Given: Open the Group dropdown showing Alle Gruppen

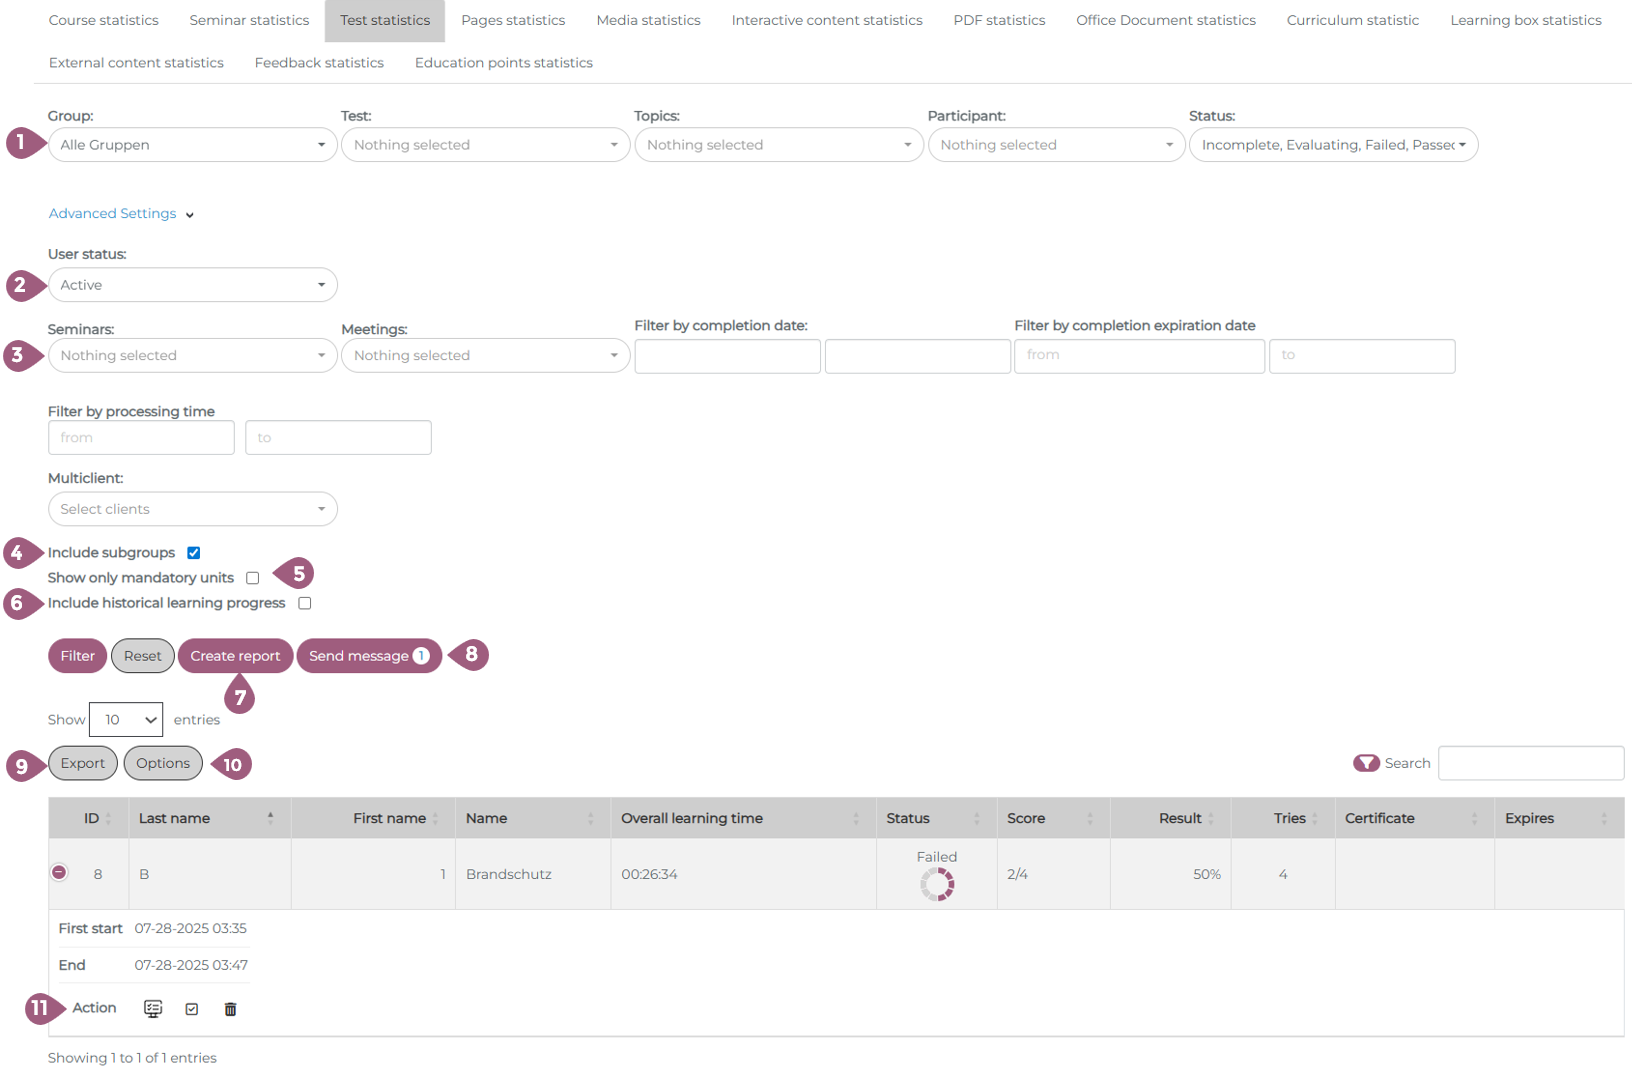Looking at the screenshot, I should [x=192, y=145].
